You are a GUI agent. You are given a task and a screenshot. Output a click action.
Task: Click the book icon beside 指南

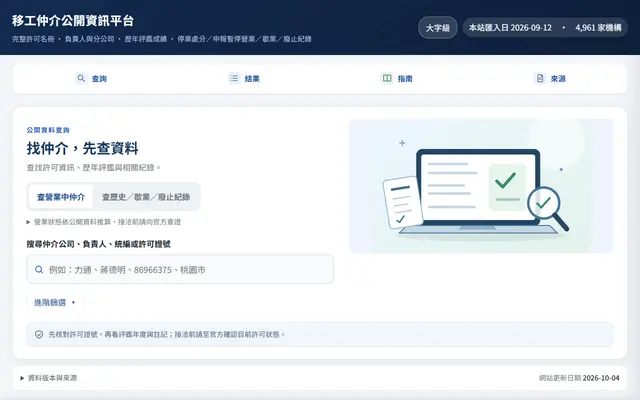387,78
